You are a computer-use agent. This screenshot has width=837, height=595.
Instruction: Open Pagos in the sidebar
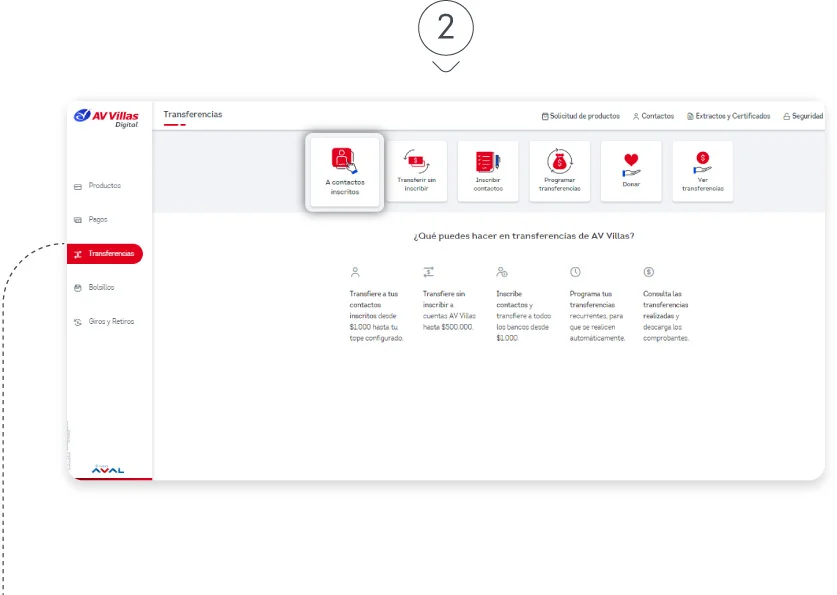click(x=97, y=219)
